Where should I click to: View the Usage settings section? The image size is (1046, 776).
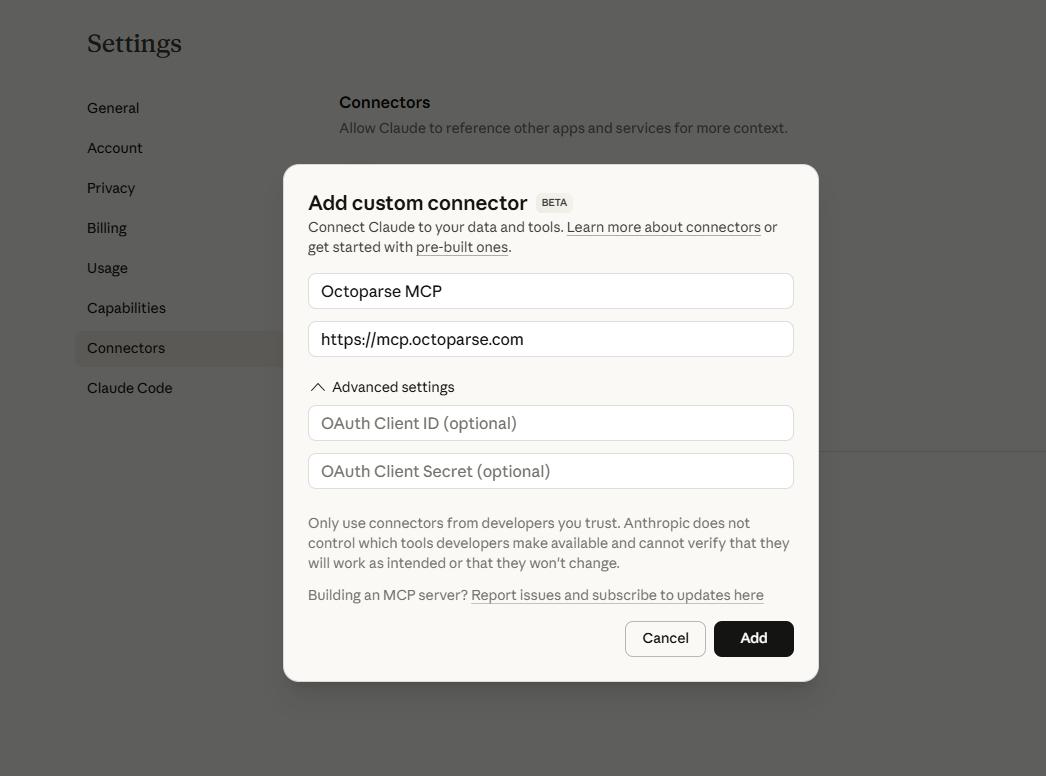pyautogui.click(x=107, y=268)
